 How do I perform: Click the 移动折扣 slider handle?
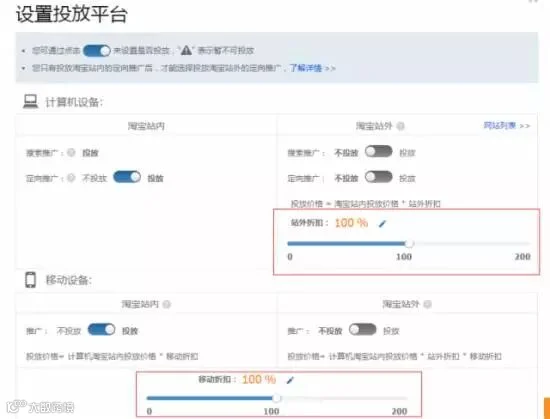point(277,398)
